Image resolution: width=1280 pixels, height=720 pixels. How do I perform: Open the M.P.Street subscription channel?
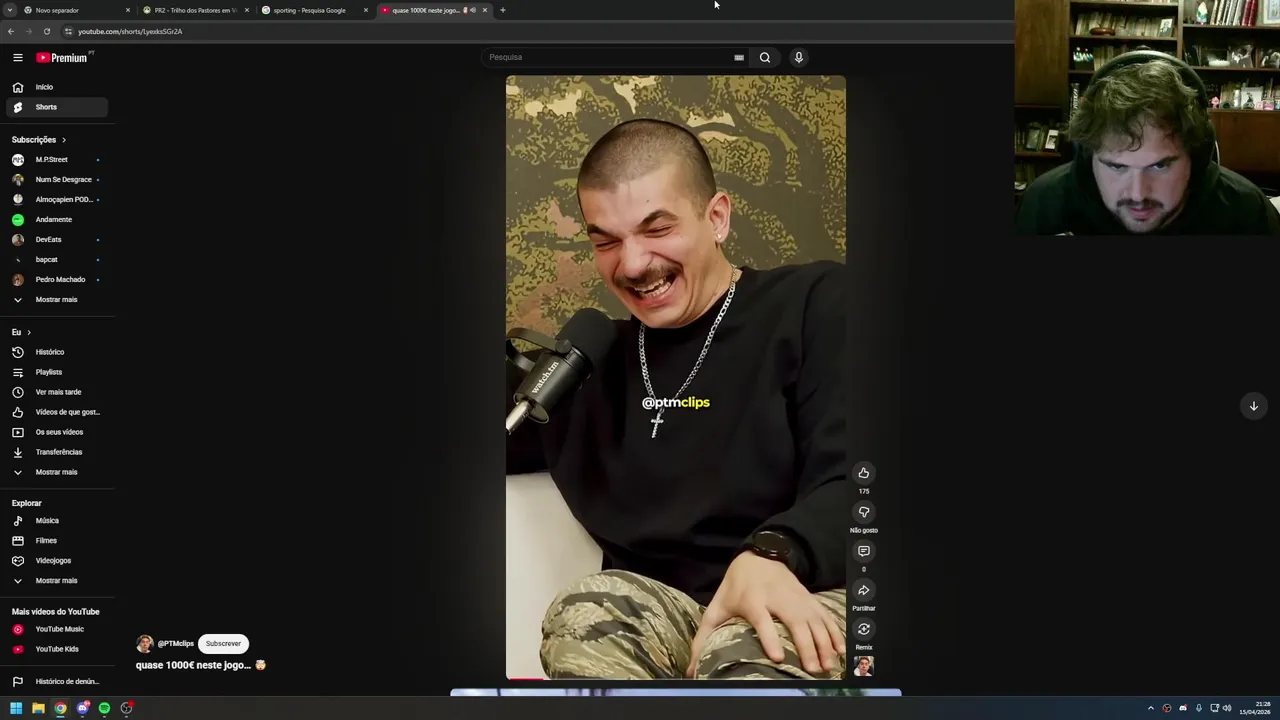[x=56, y=160]
